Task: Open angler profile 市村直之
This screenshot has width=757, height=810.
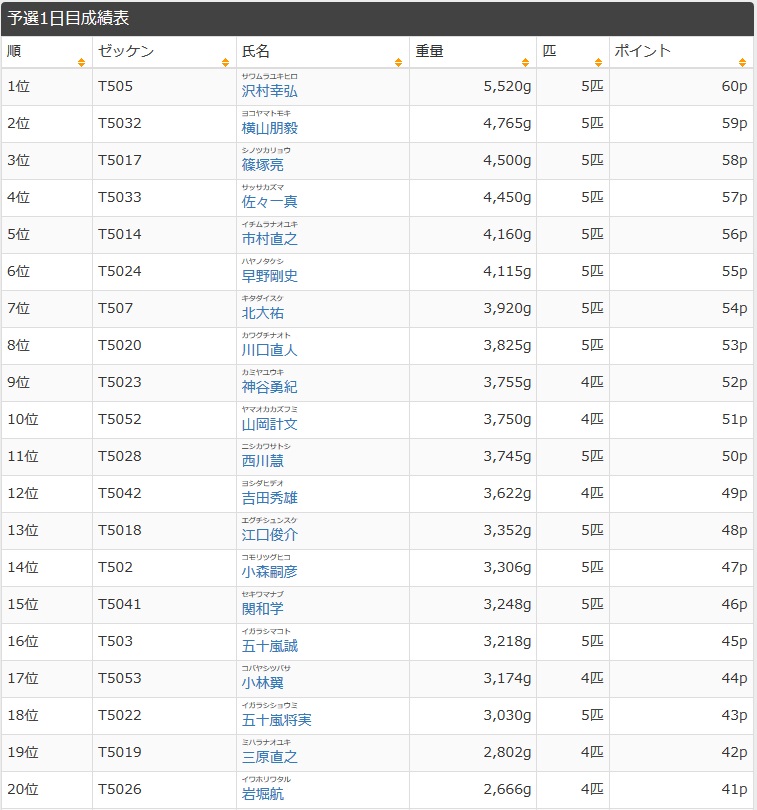Action: pos(270,239)
